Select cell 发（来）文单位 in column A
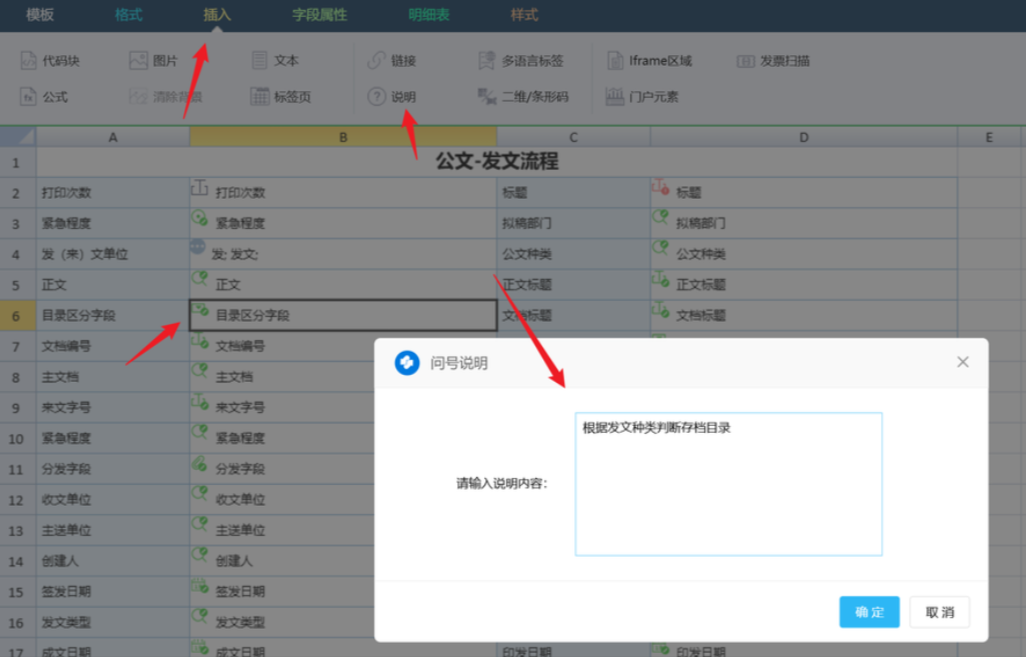1026x657 pixels. pos(113,254)
